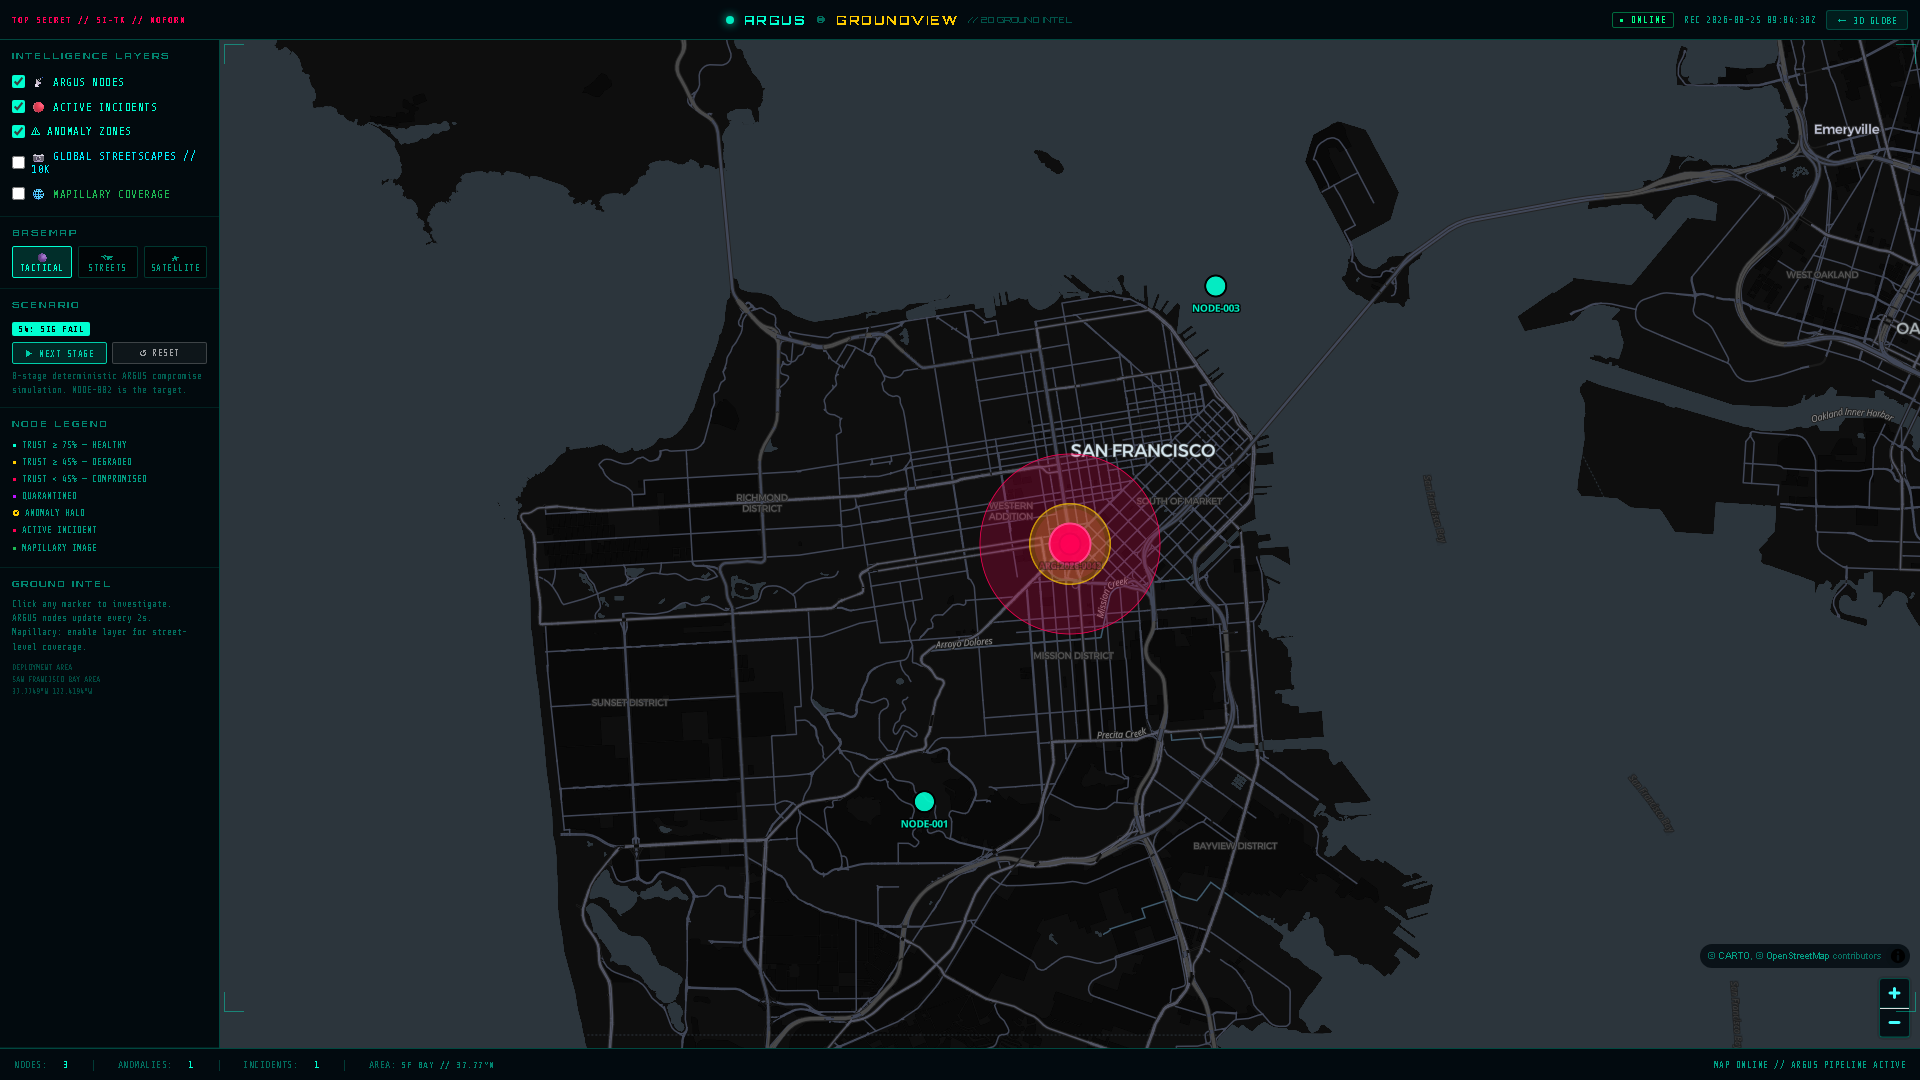
Task: Turn on Mapillary Coverage checkbox
Action: [18, 194]
